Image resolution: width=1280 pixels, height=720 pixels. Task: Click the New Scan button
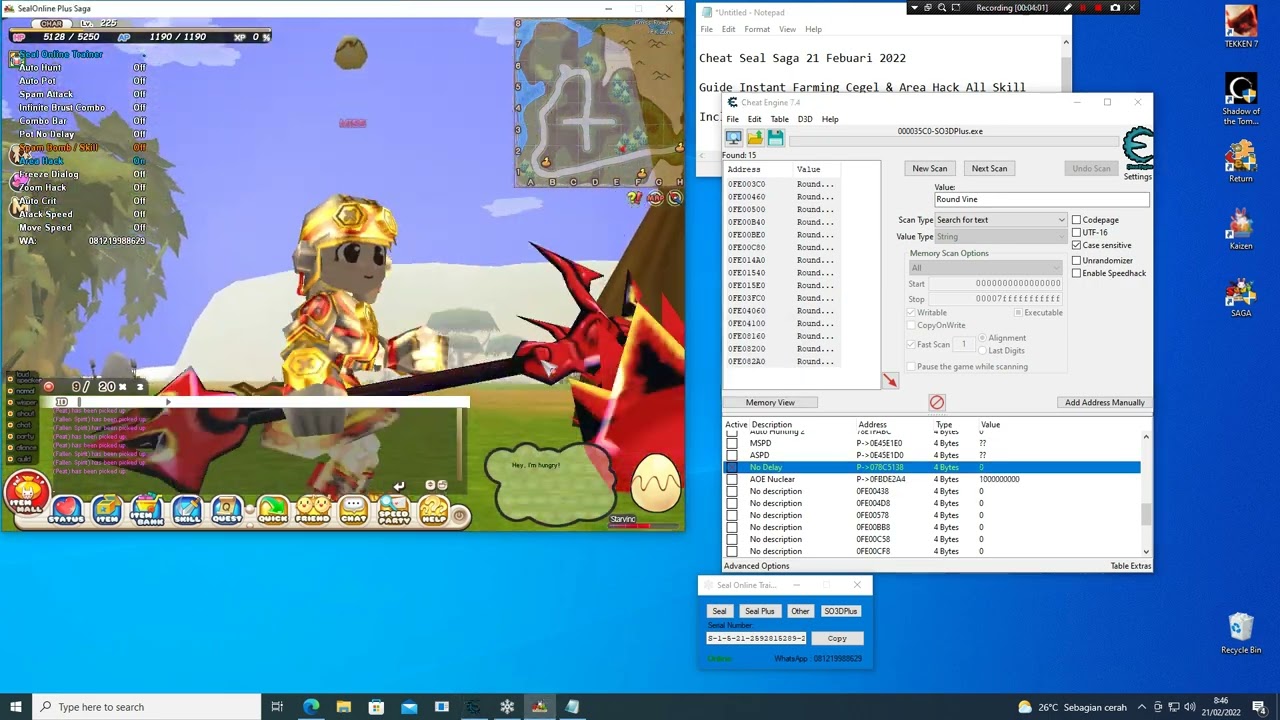929,168
